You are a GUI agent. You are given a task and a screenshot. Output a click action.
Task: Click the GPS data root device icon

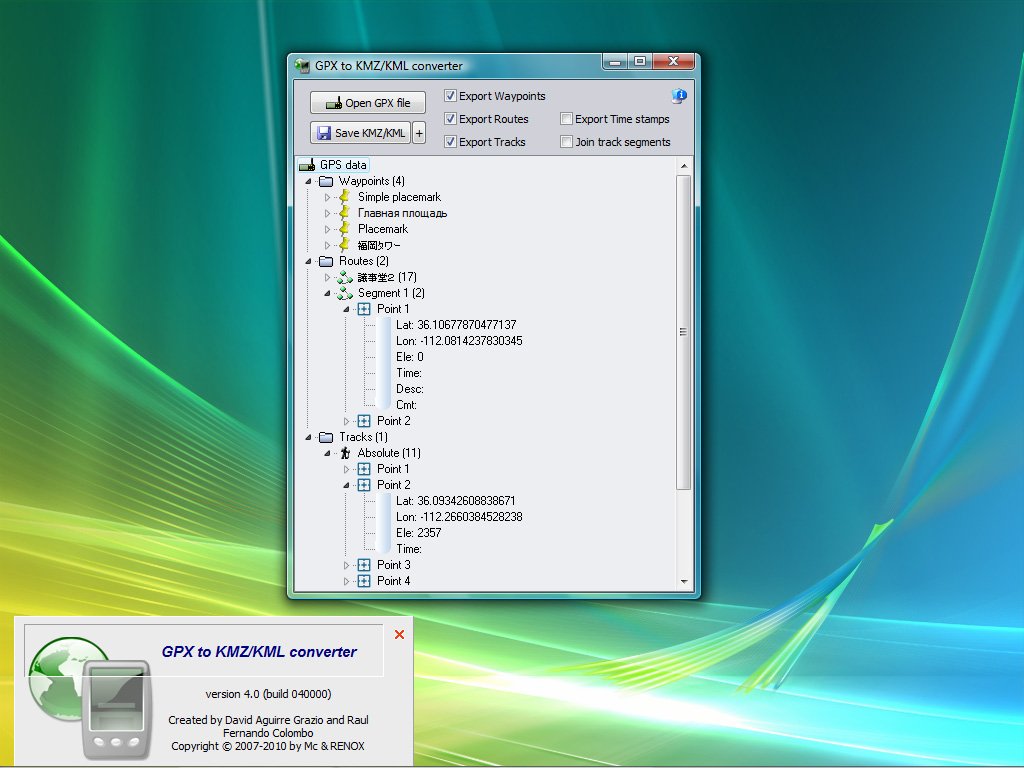(307, 165)
